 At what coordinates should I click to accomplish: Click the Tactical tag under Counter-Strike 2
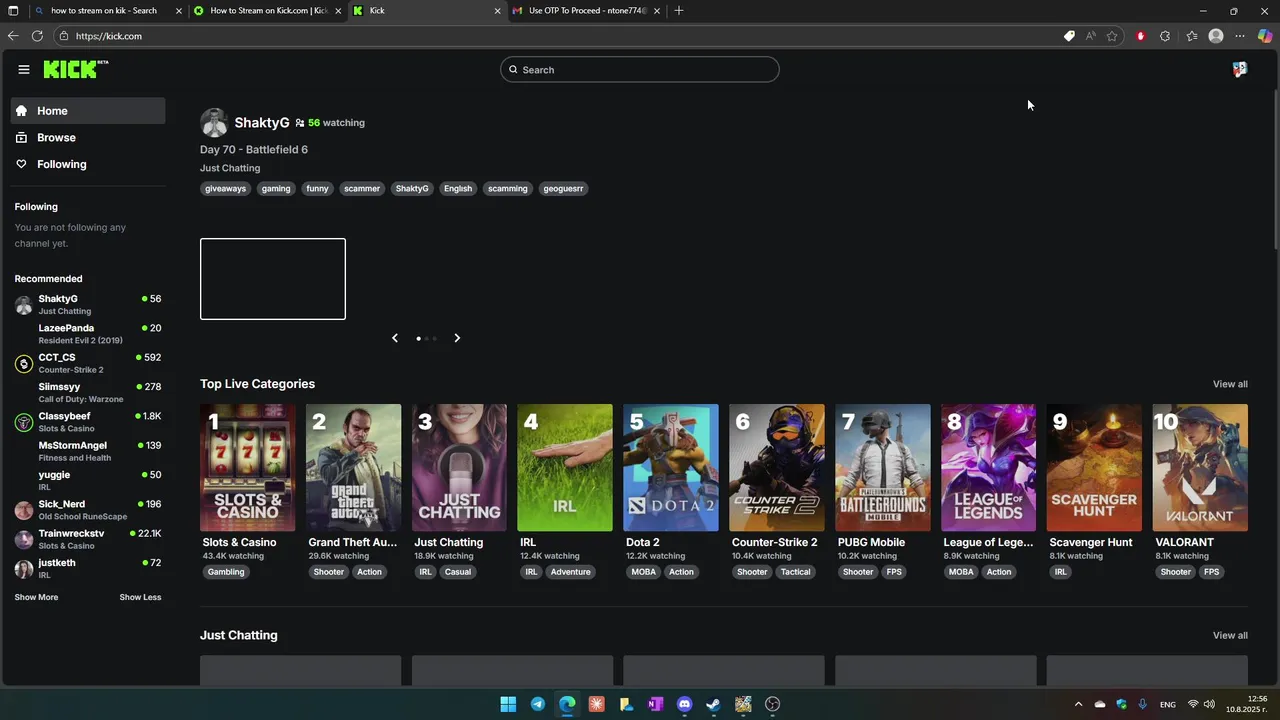point(796,572)
